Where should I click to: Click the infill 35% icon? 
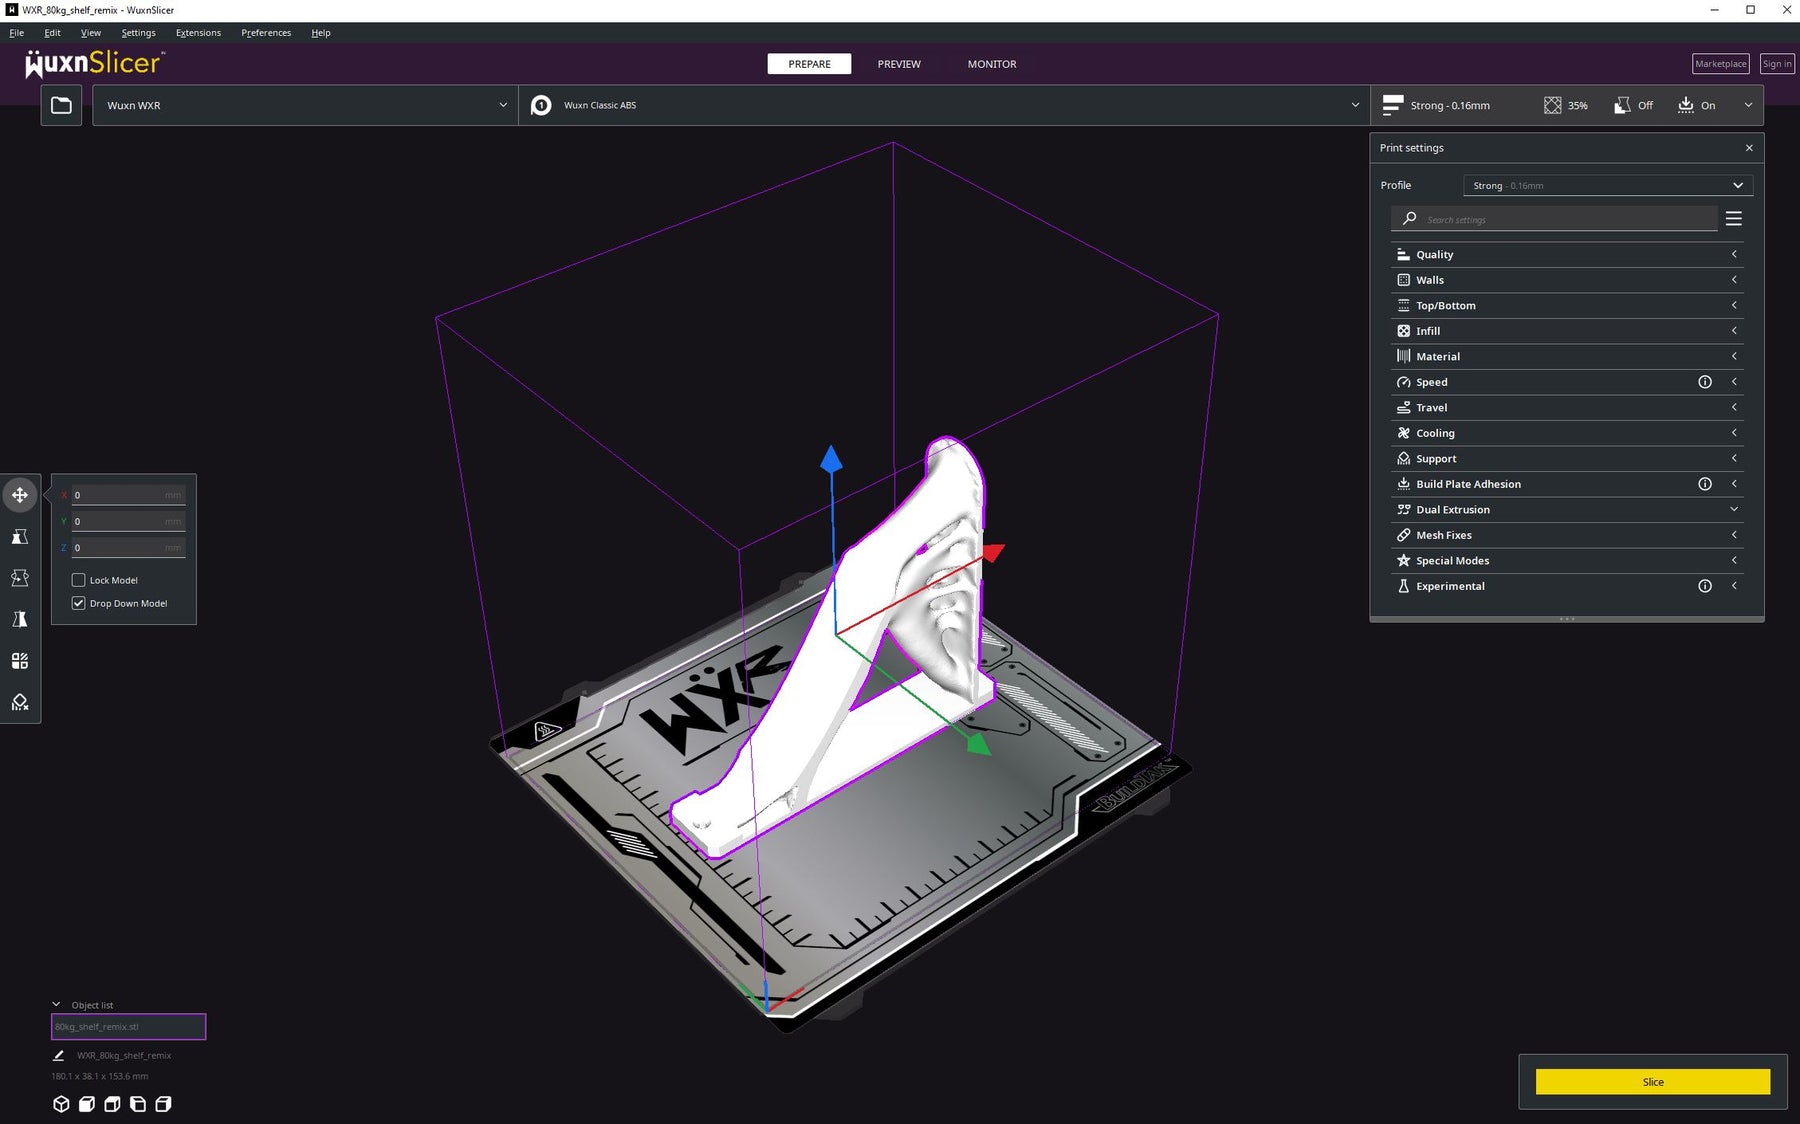point(1552,105)
